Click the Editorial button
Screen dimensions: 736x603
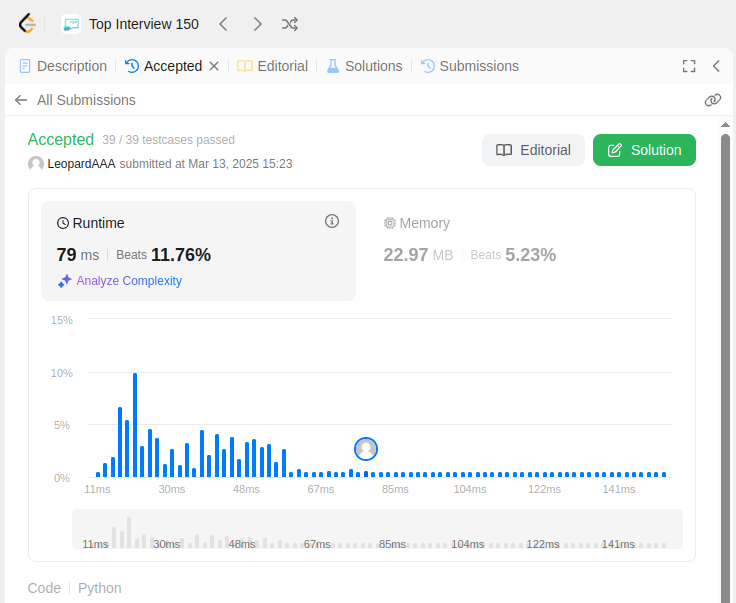[x=533, y=150]
